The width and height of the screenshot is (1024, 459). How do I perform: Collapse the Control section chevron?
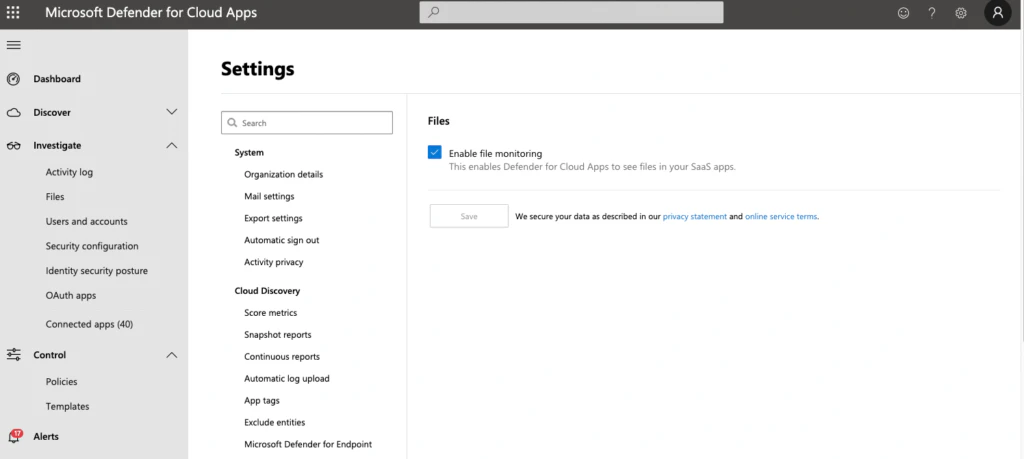pyautogui.click(x=172, y=355)
